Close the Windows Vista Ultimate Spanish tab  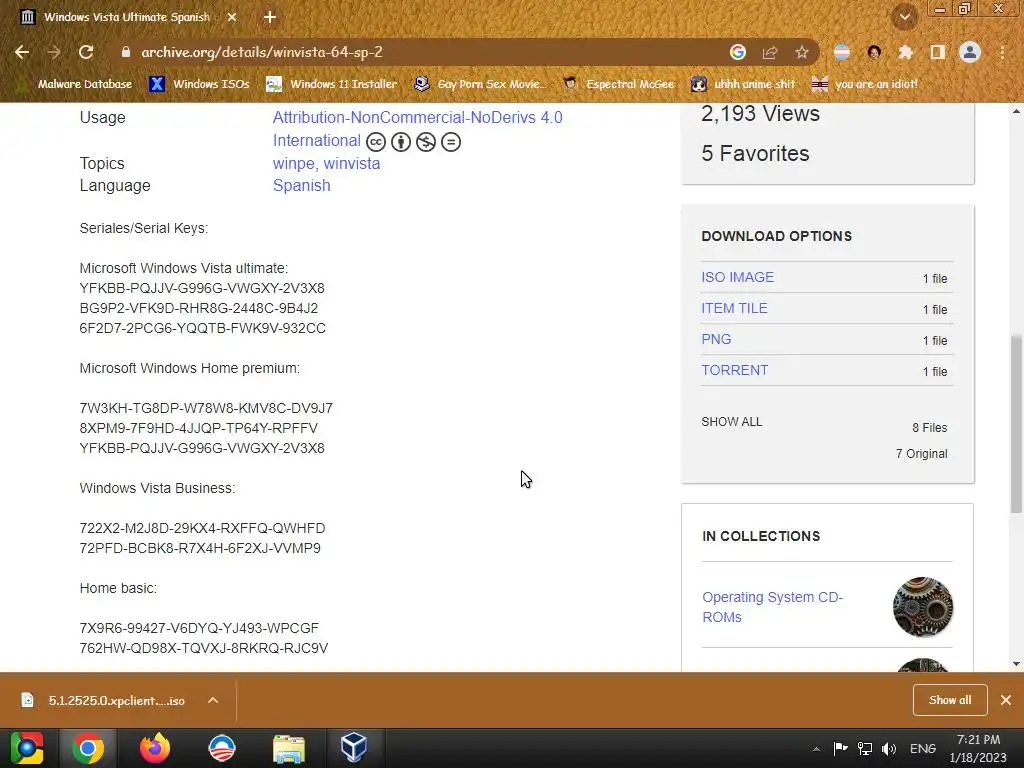pyautogui.click(x=232, y=17)
